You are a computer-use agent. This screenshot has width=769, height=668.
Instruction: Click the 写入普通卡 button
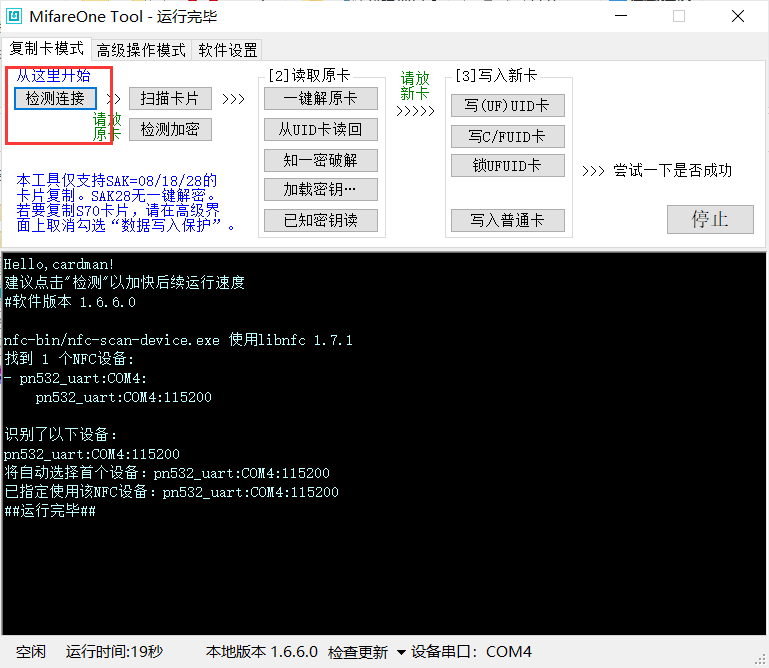pos(508,220)
